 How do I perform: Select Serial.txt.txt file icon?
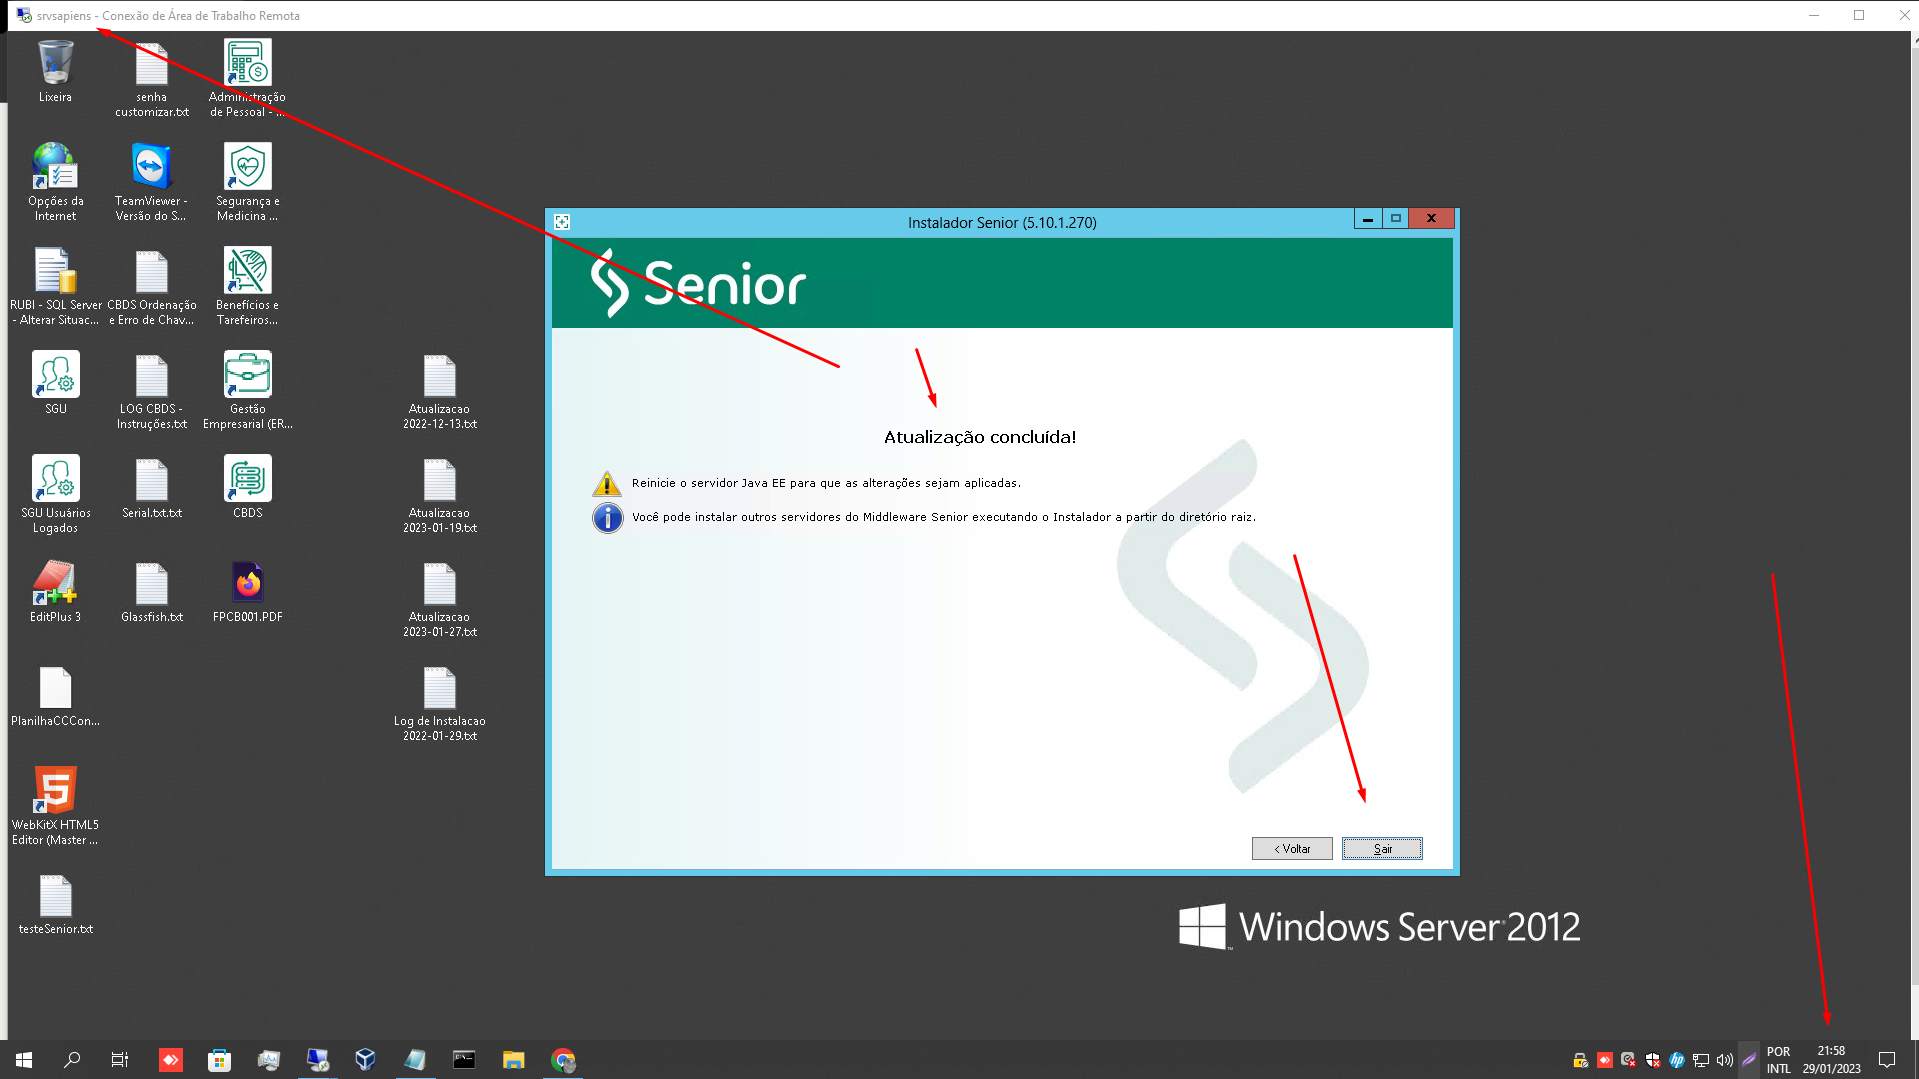(152, 488)
